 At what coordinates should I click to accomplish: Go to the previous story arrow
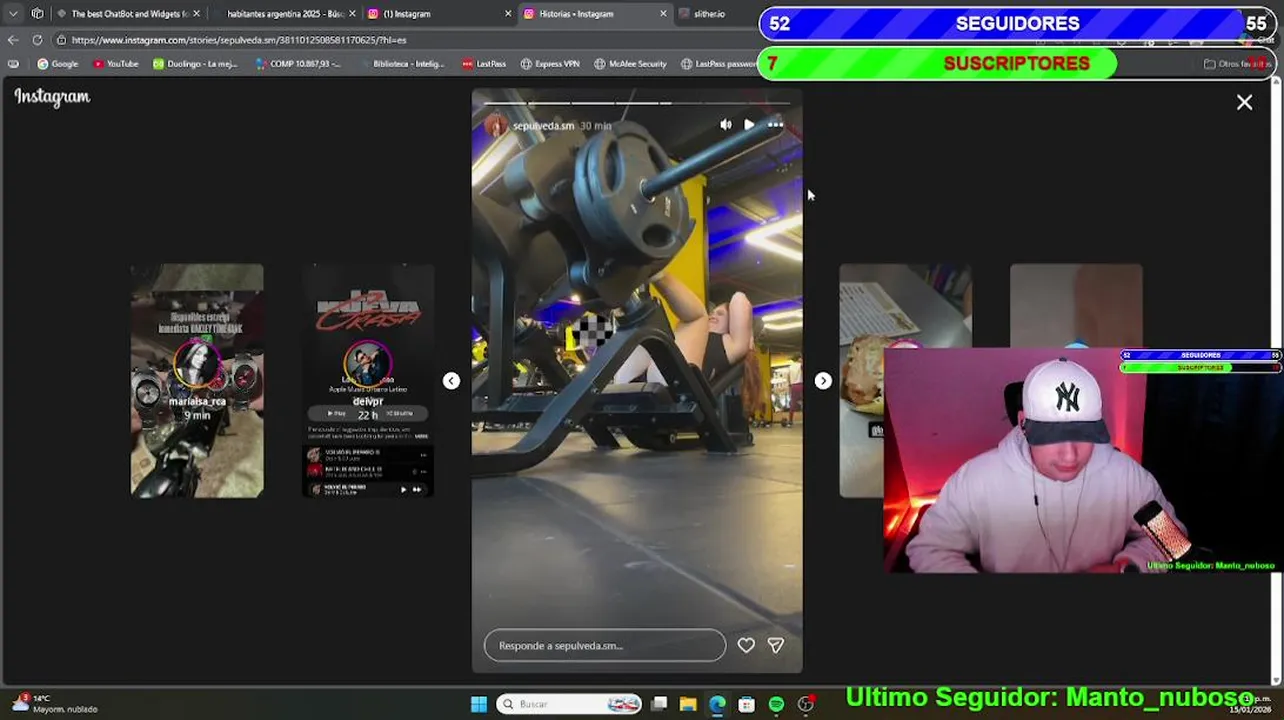[x=451, y=381]
